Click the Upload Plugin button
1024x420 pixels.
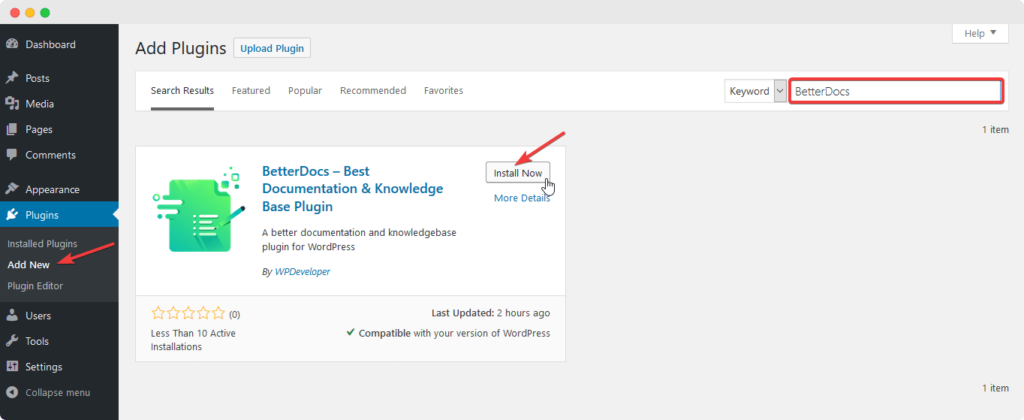tap(272, 48)
